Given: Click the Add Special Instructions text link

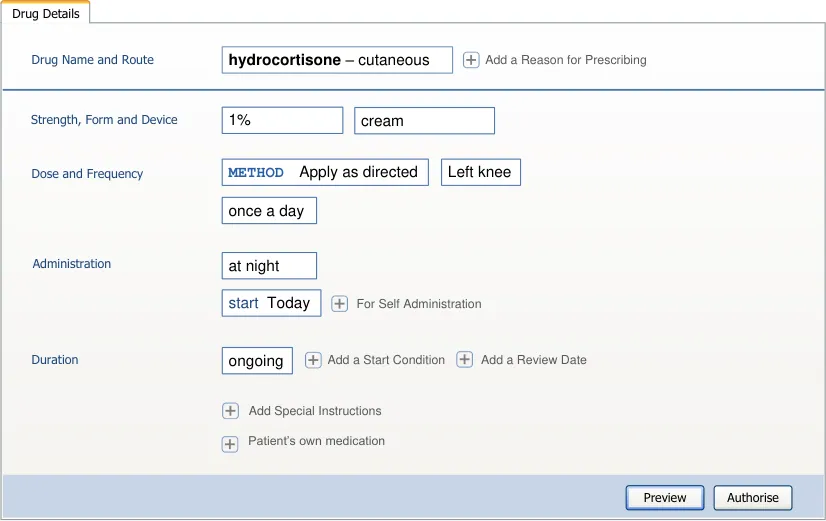Looking at the screenshot, I should [315, 411].
